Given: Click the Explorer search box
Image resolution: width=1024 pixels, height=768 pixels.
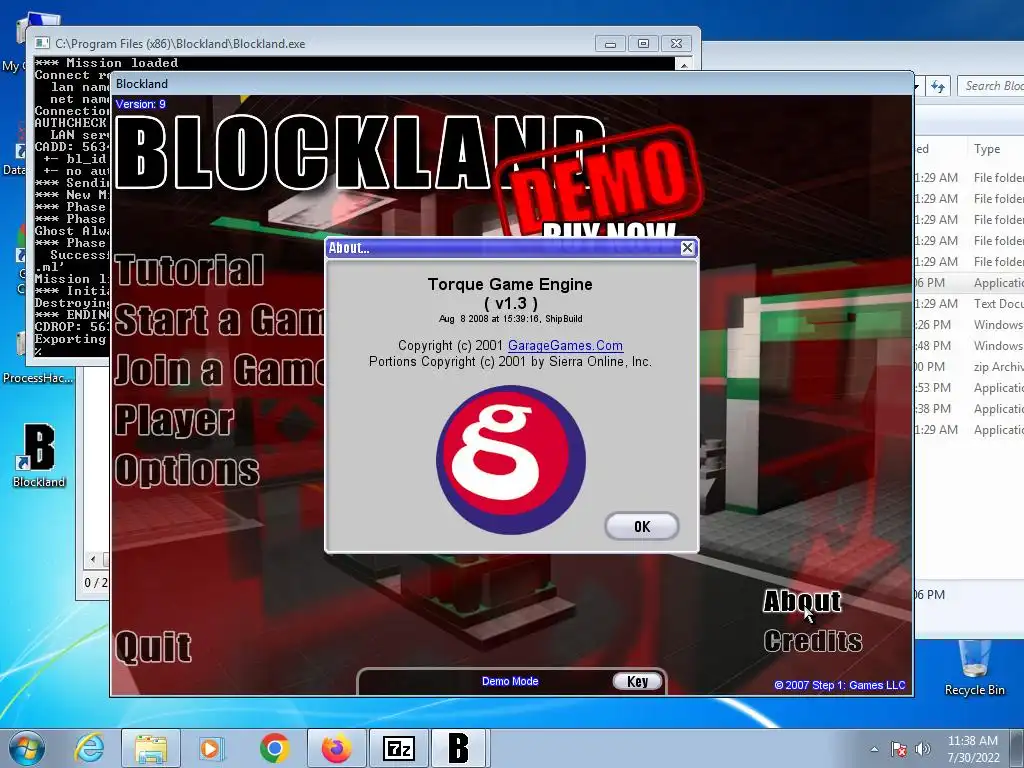Looking at the screenshot, I should click(991, 86).
